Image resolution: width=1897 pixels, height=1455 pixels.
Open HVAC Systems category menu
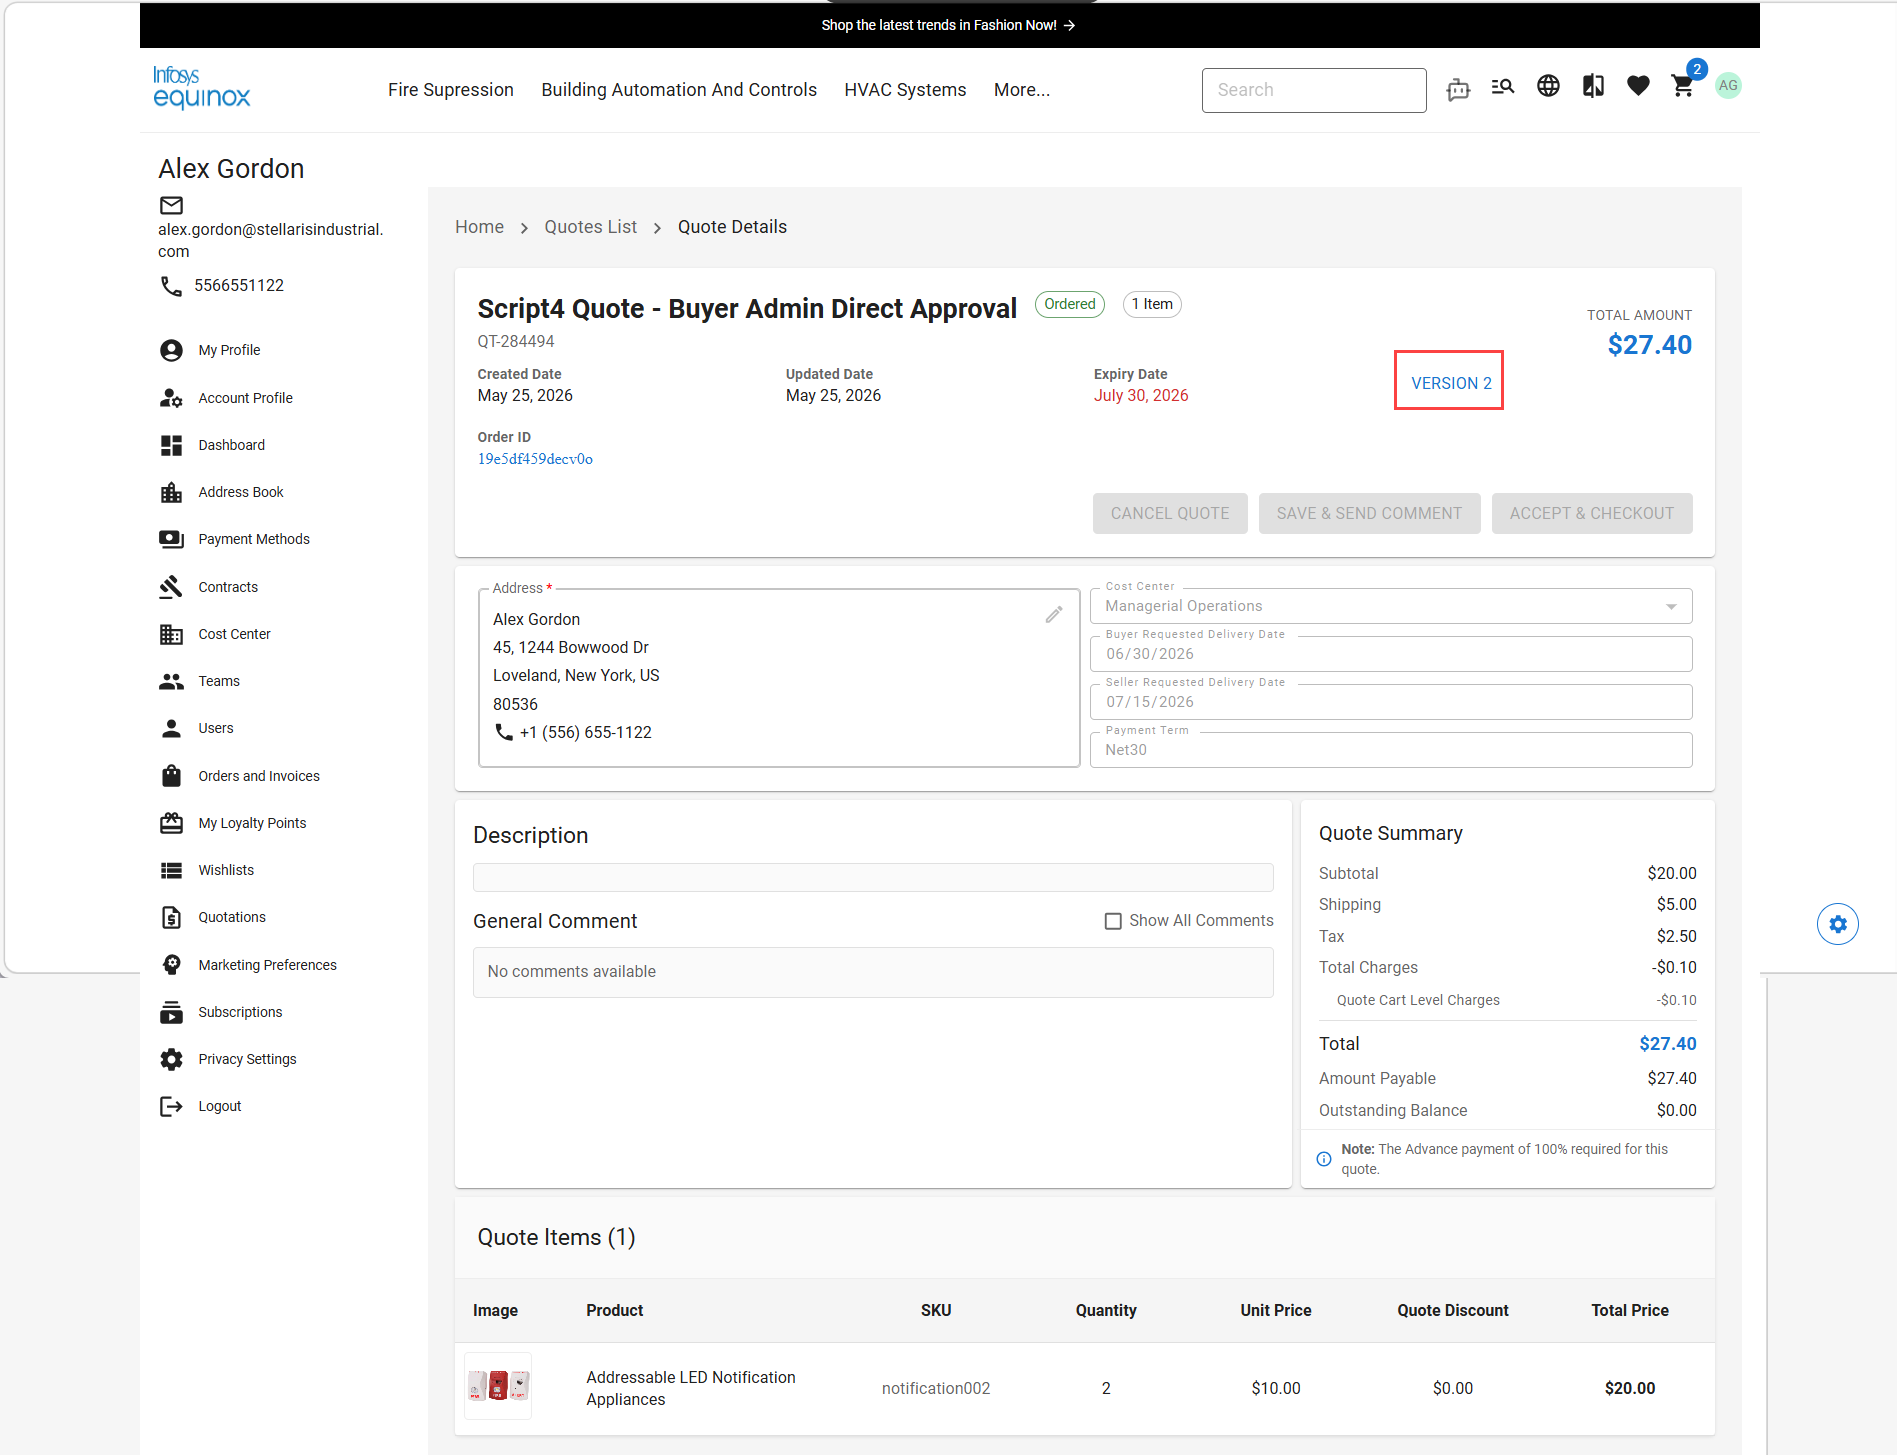(905, 90)
